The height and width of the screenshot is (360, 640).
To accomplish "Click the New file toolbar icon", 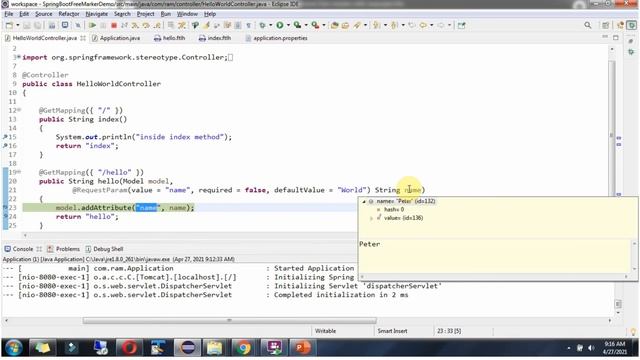I will (x=9, y=25).
